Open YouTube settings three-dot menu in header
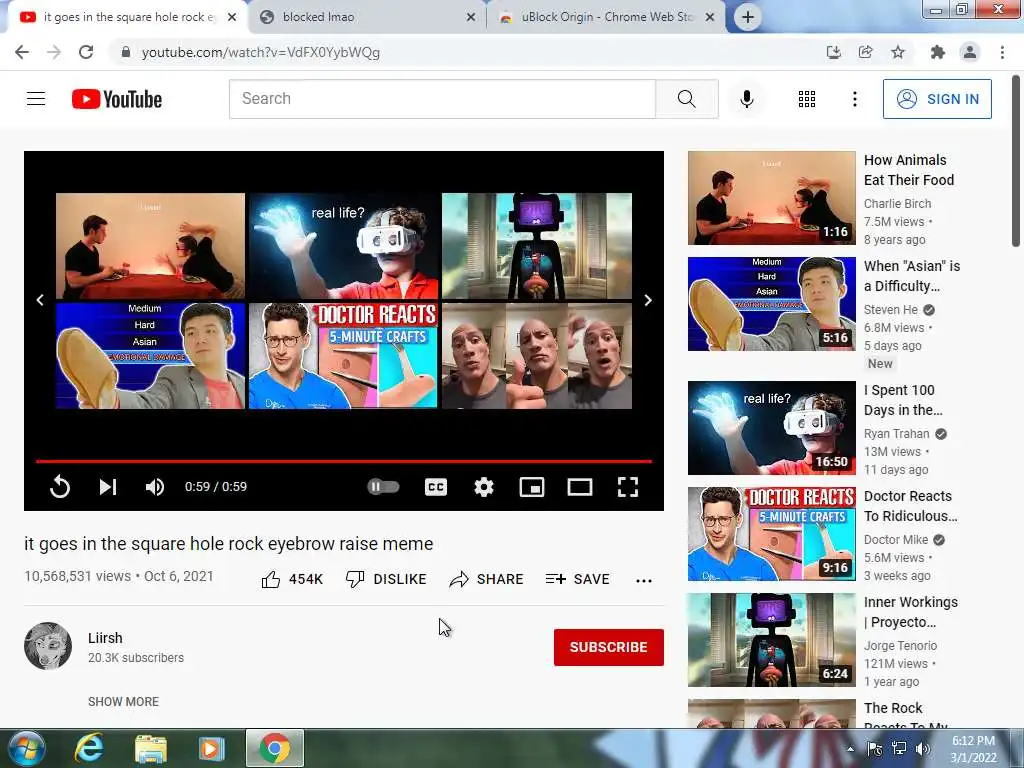This screenshot has height=768, width=1024. (854, 99)
